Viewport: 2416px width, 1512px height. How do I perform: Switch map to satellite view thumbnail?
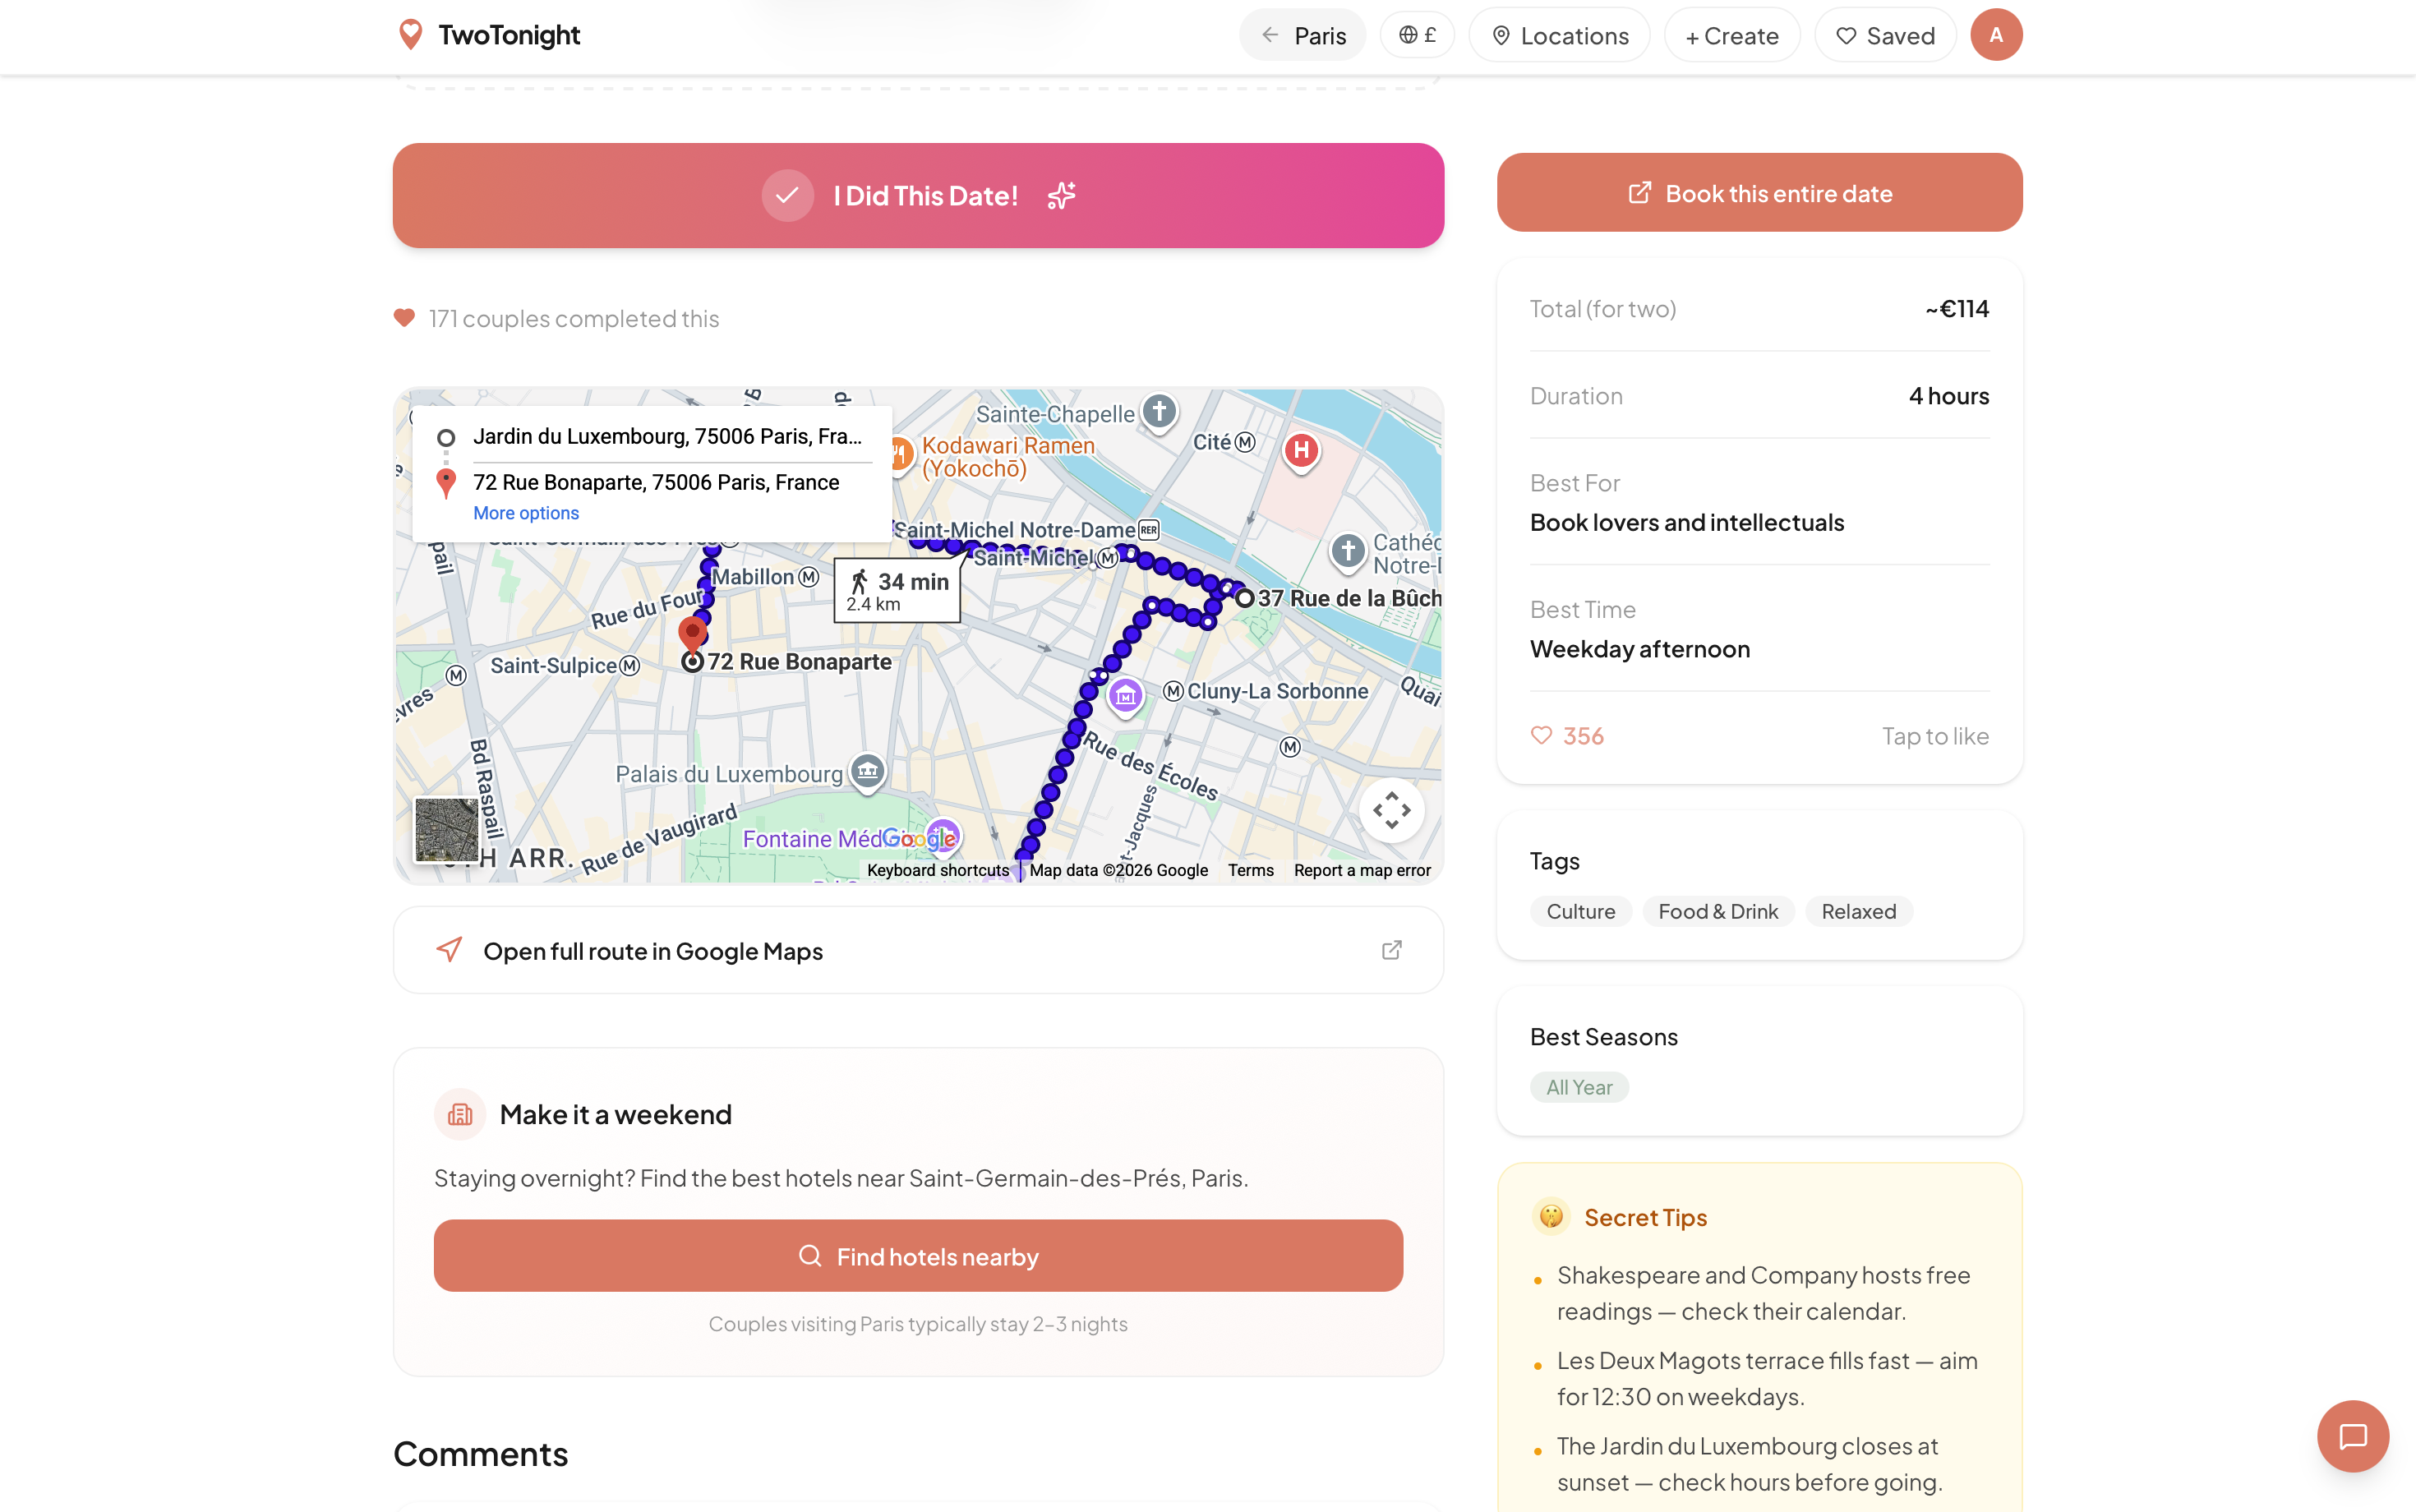[446, 829]
